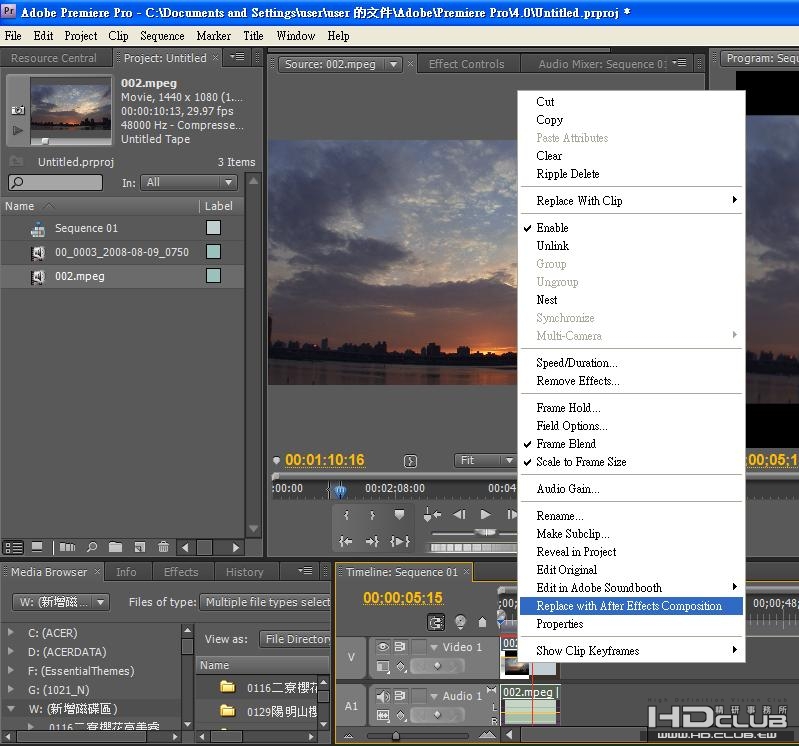
Task: Toggle the track lock box on Video 1
Action: (418, 647)
